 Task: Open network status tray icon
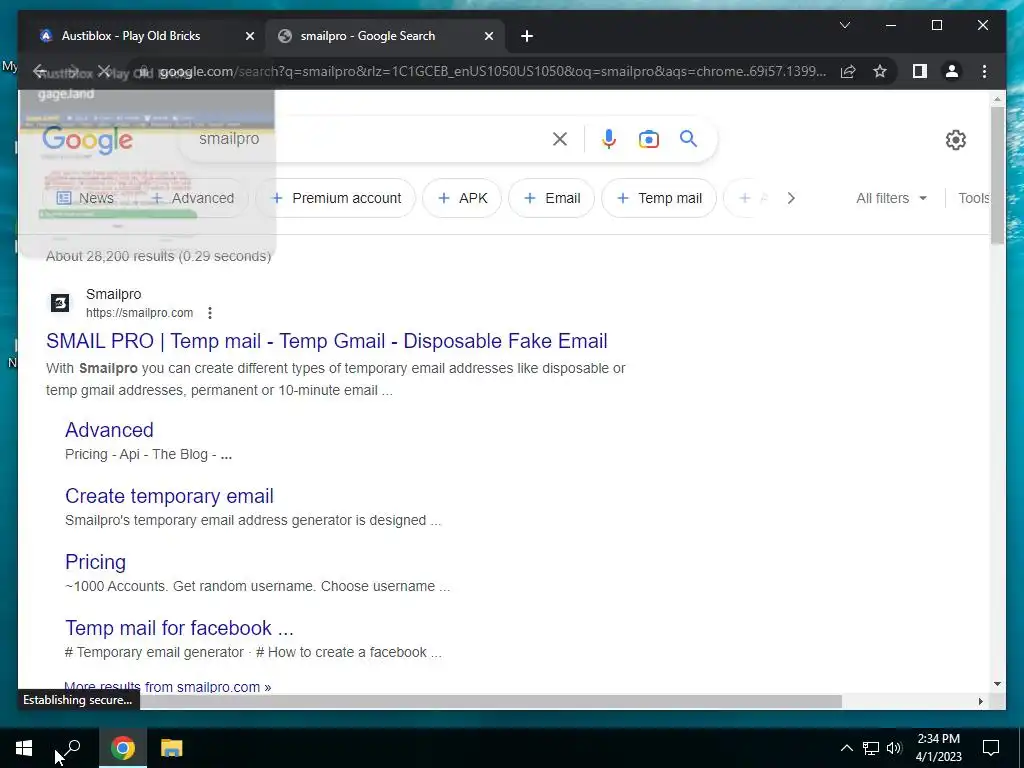(871, 748)
